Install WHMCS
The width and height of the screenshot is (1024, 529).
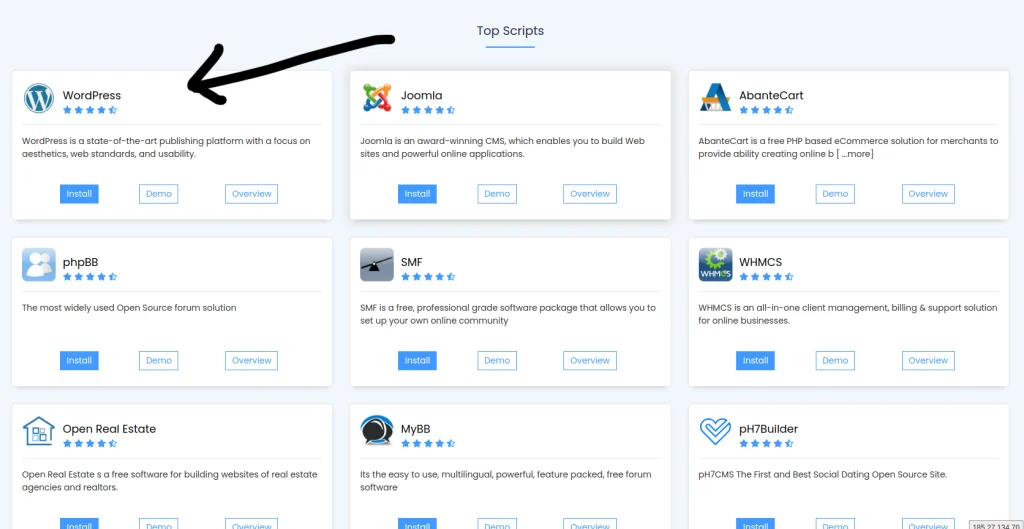point(756,361)
